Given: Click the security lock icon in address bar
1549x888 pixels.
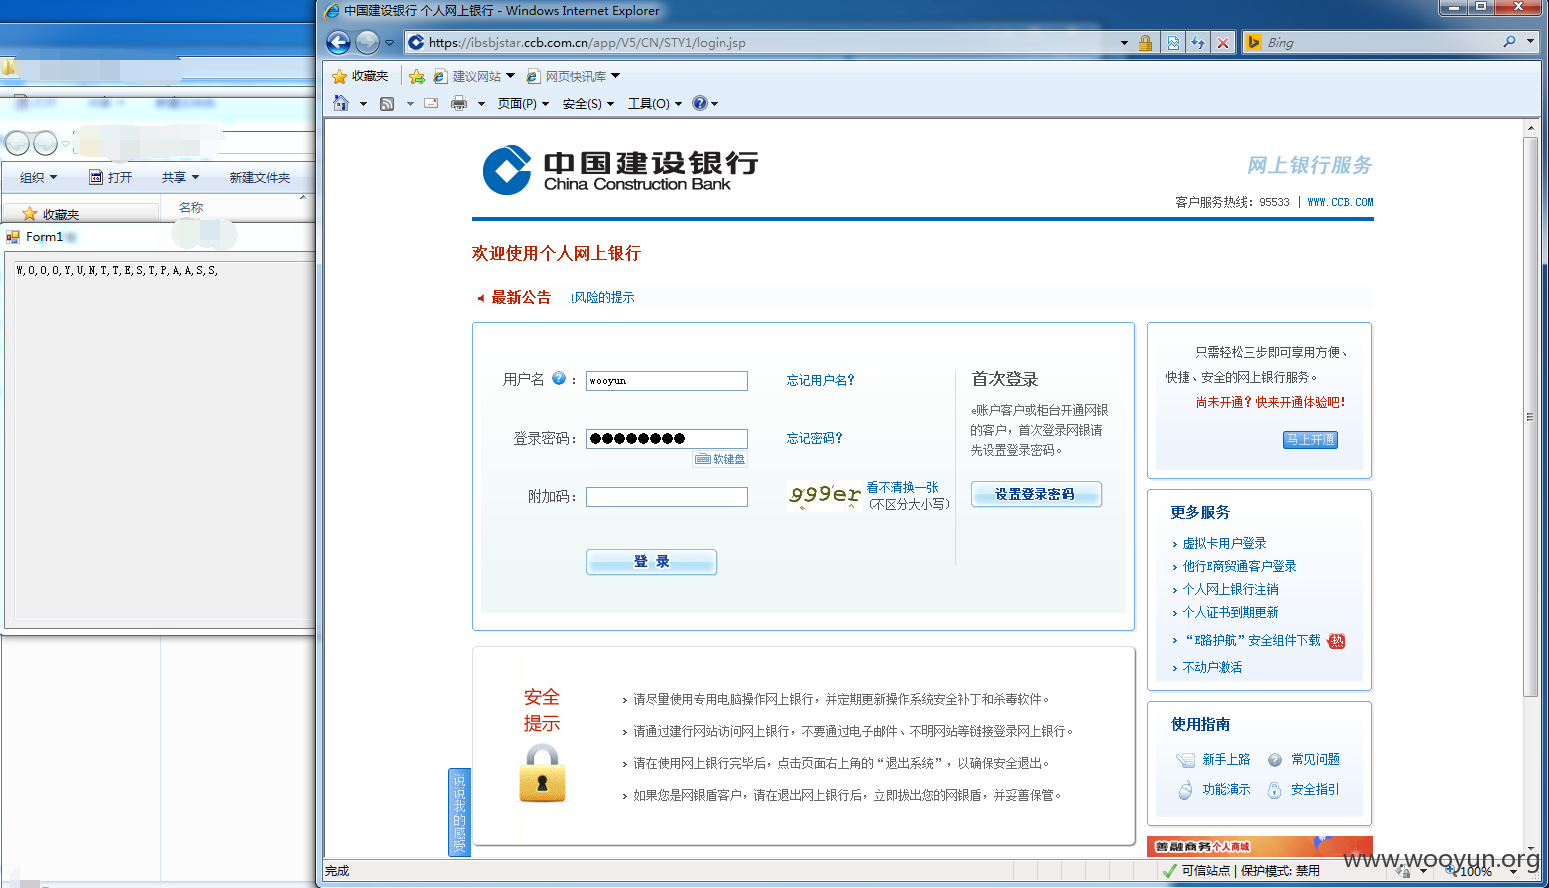Looking at the screenshot, I should (x=1145, y=43).
